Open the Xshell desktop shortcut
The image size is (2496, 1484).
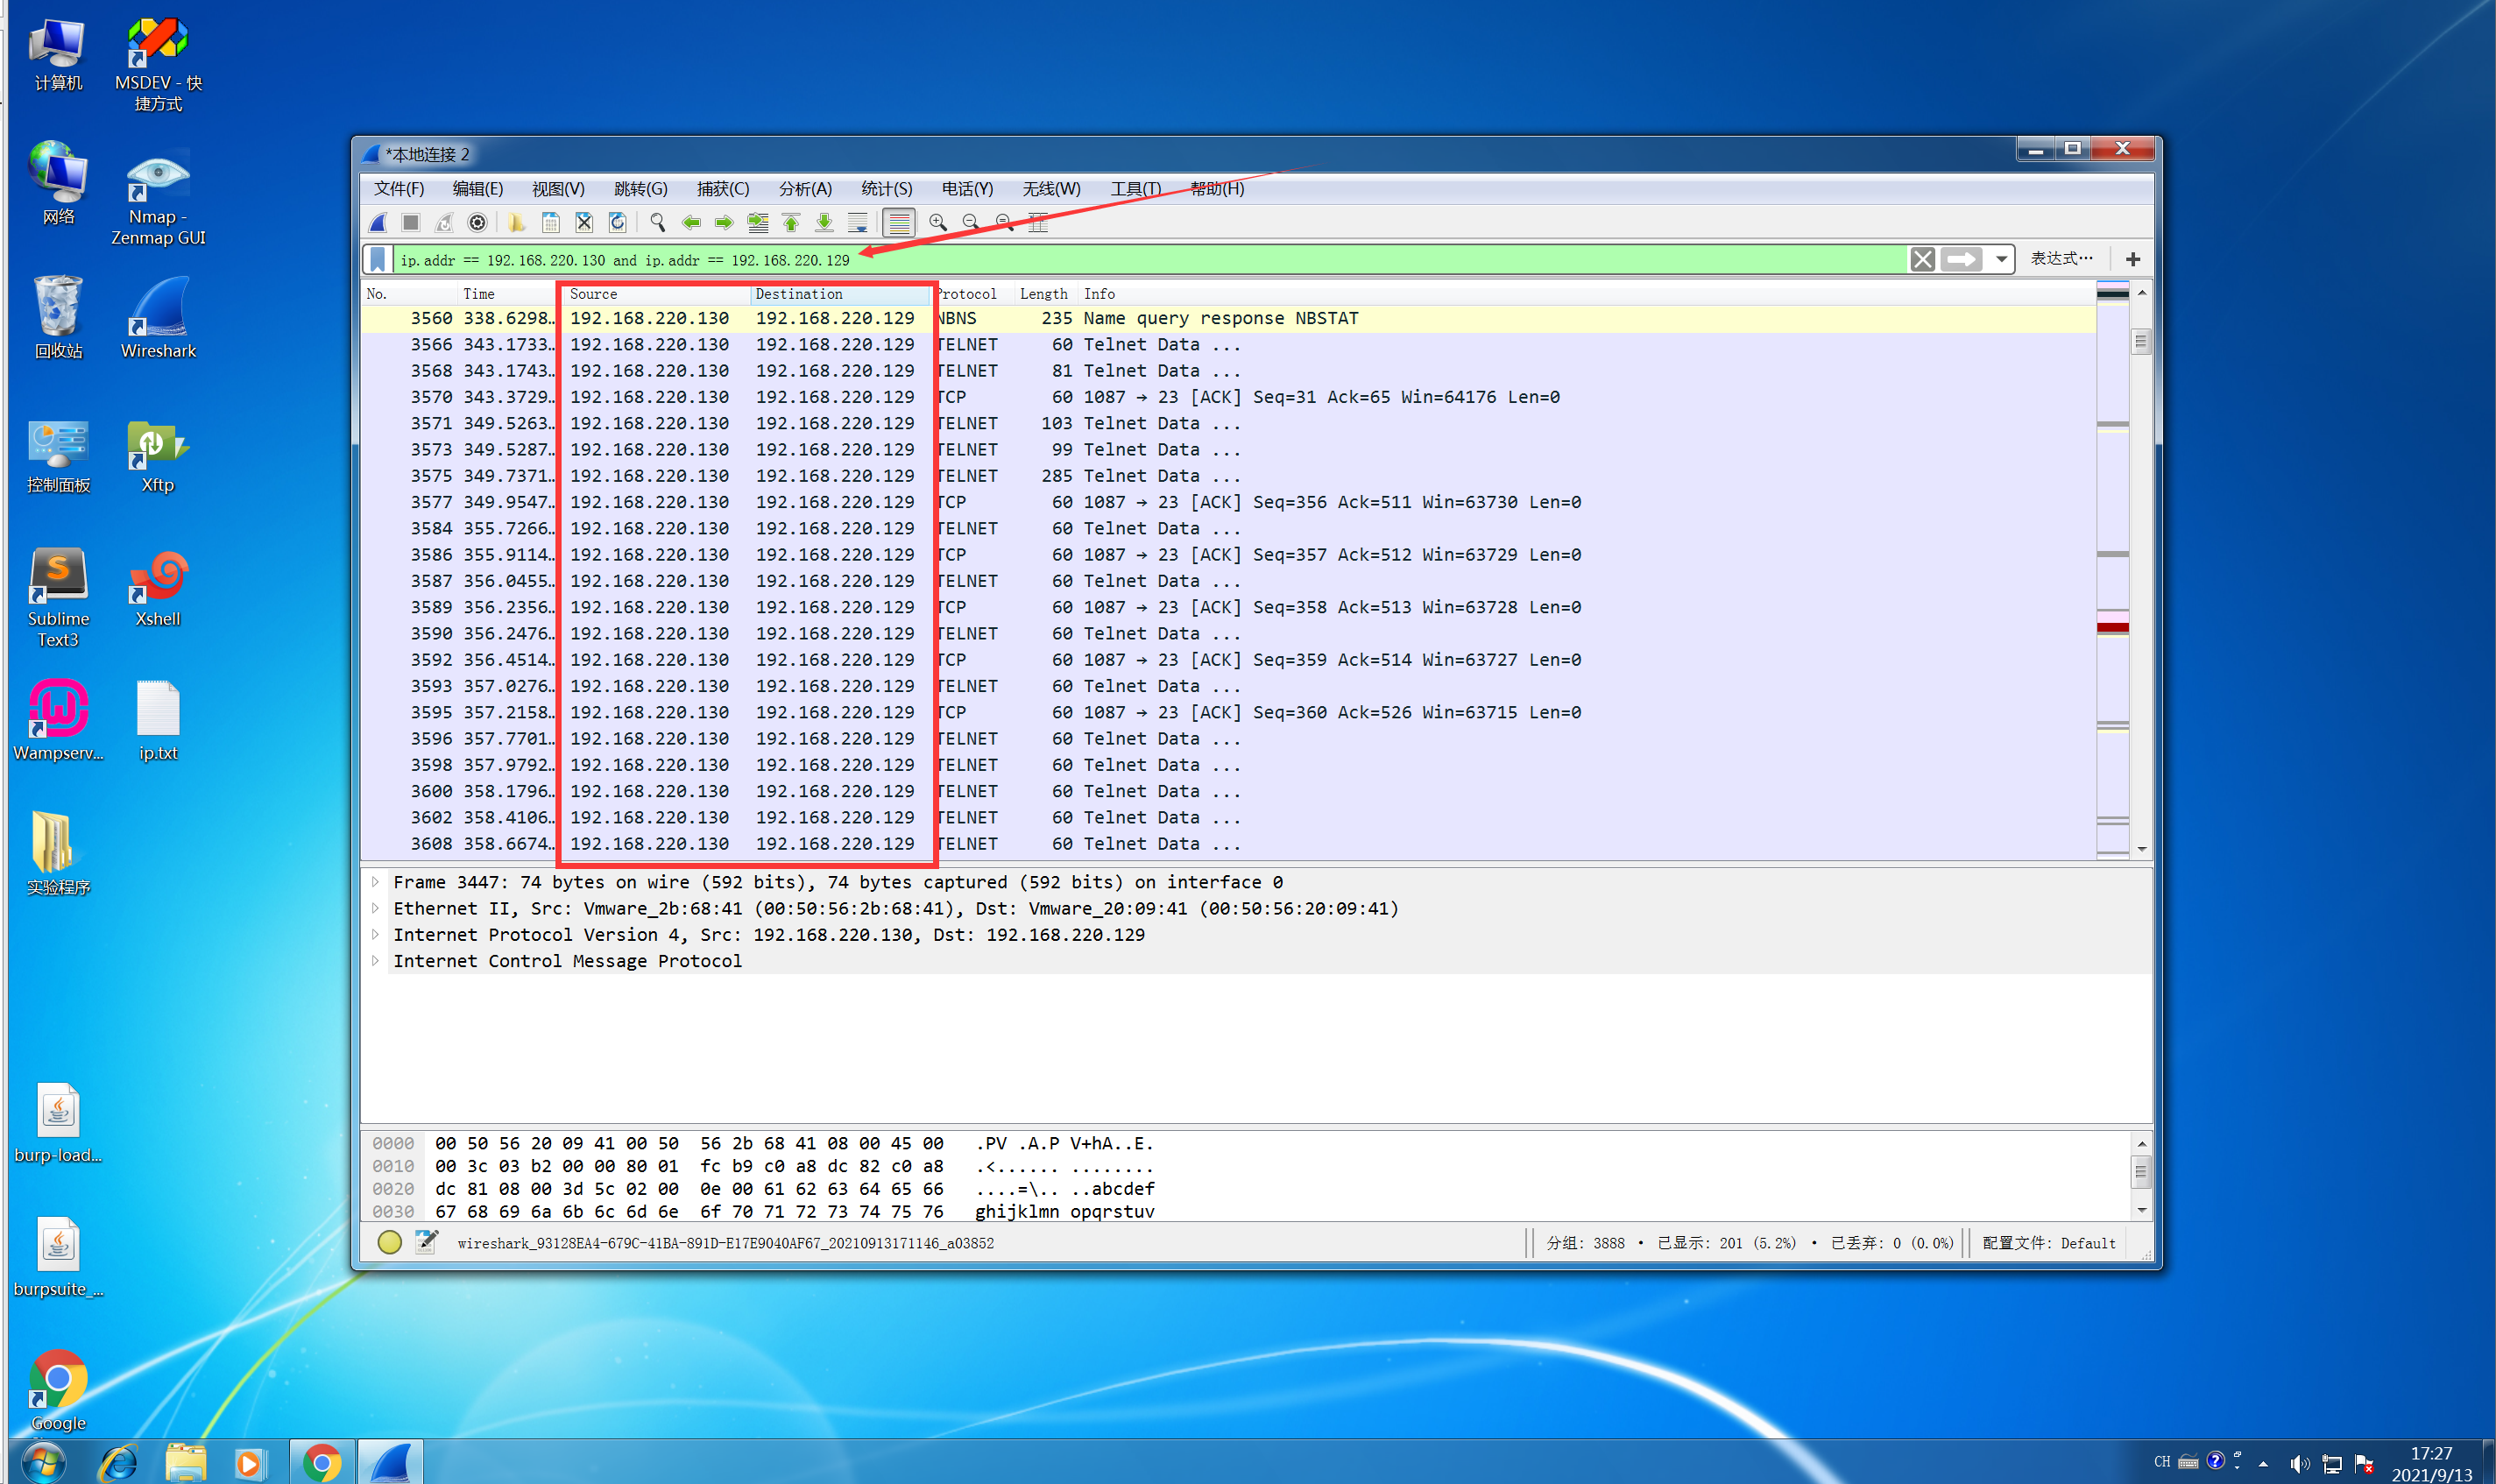(158, 587)
